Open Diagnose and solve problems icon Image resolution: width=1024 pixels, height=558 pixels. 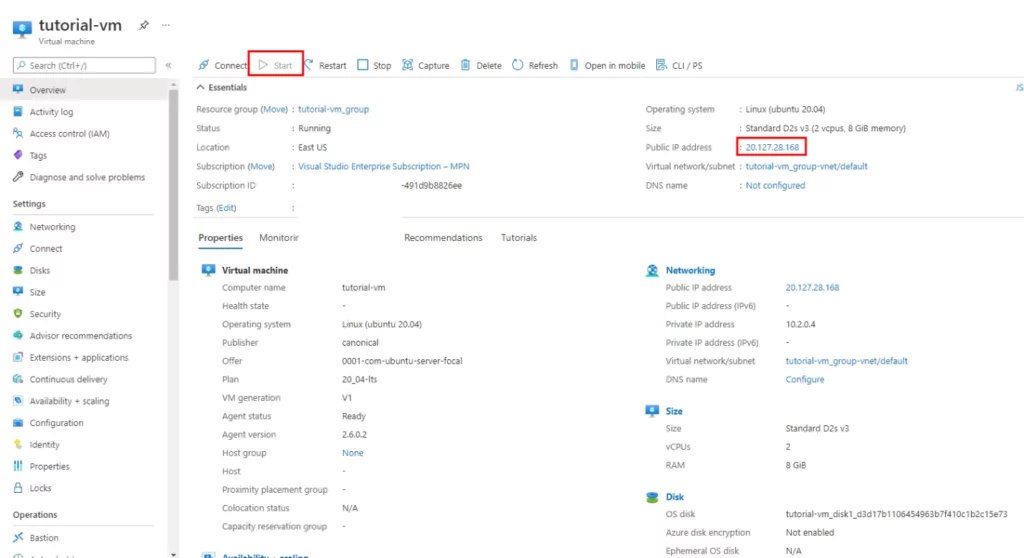pyautogui.click(x=18, y=177)
